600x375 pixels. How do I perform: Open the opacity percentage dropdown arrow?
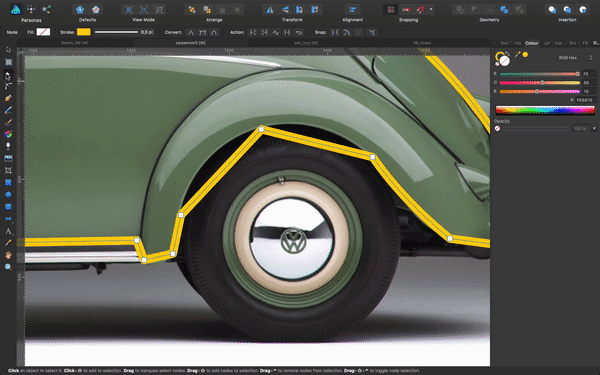pyautogui.click(x=594, y=129)
